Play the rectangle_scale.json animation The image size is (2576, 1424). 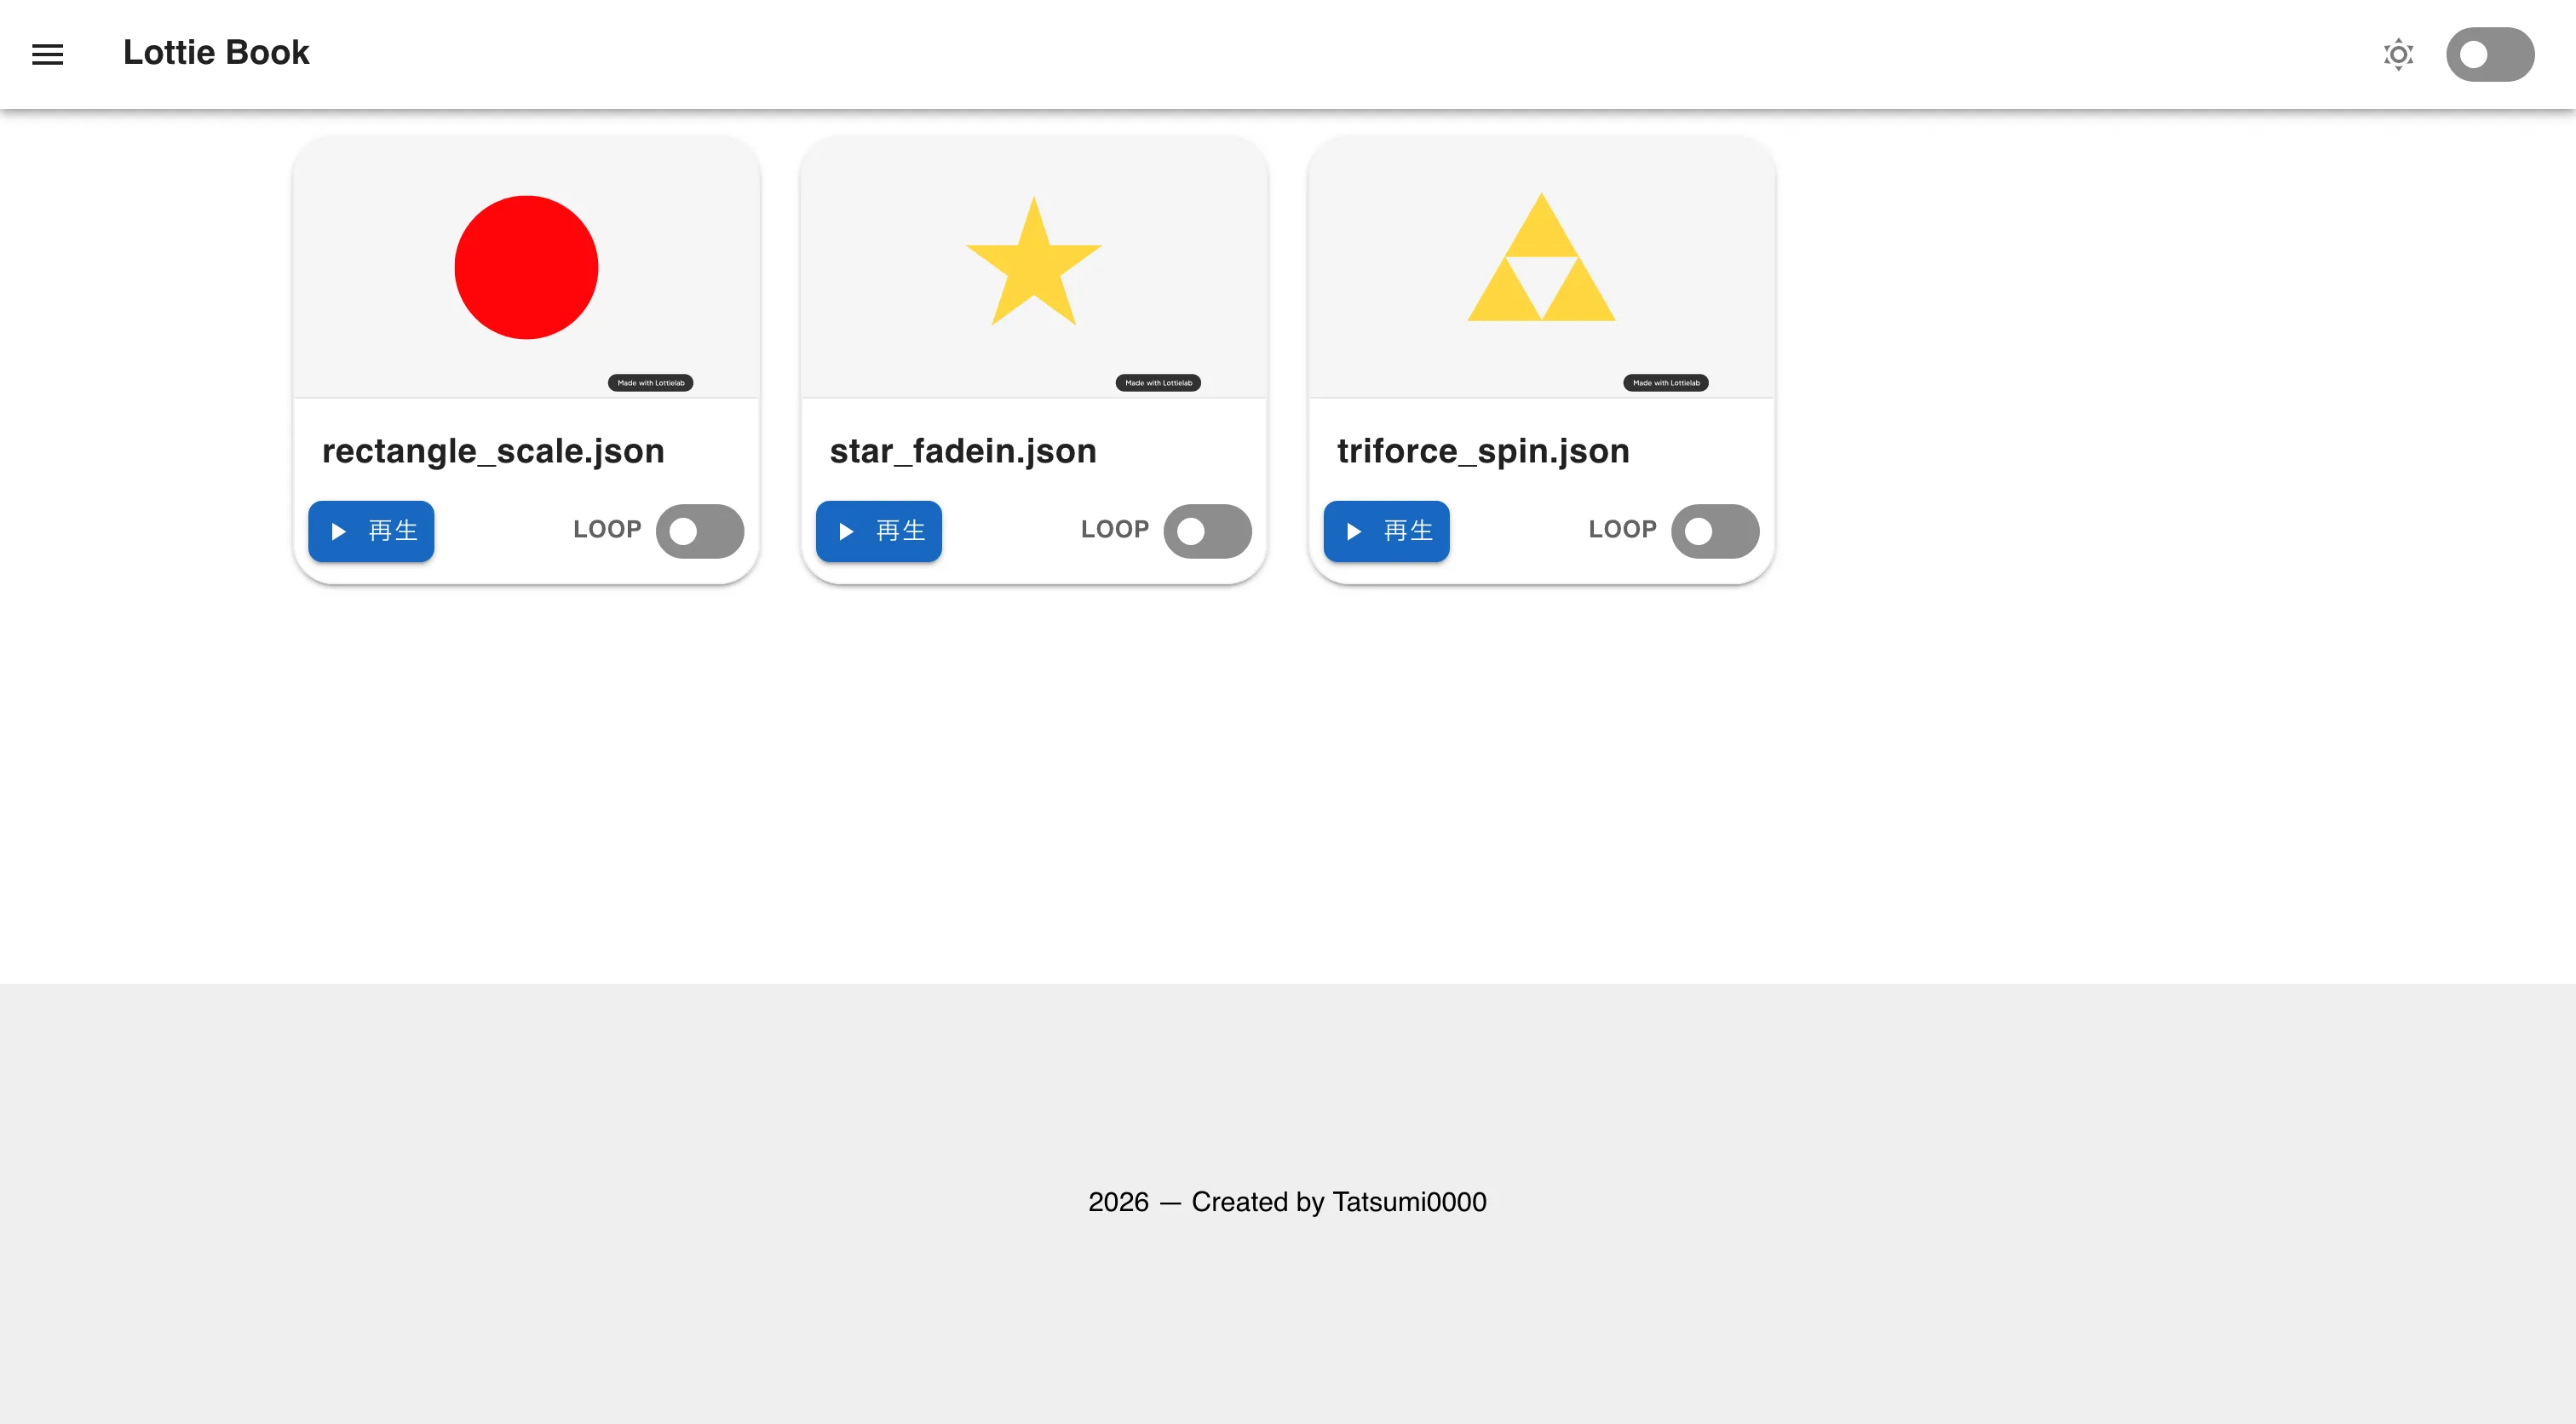tap(371, 531)
